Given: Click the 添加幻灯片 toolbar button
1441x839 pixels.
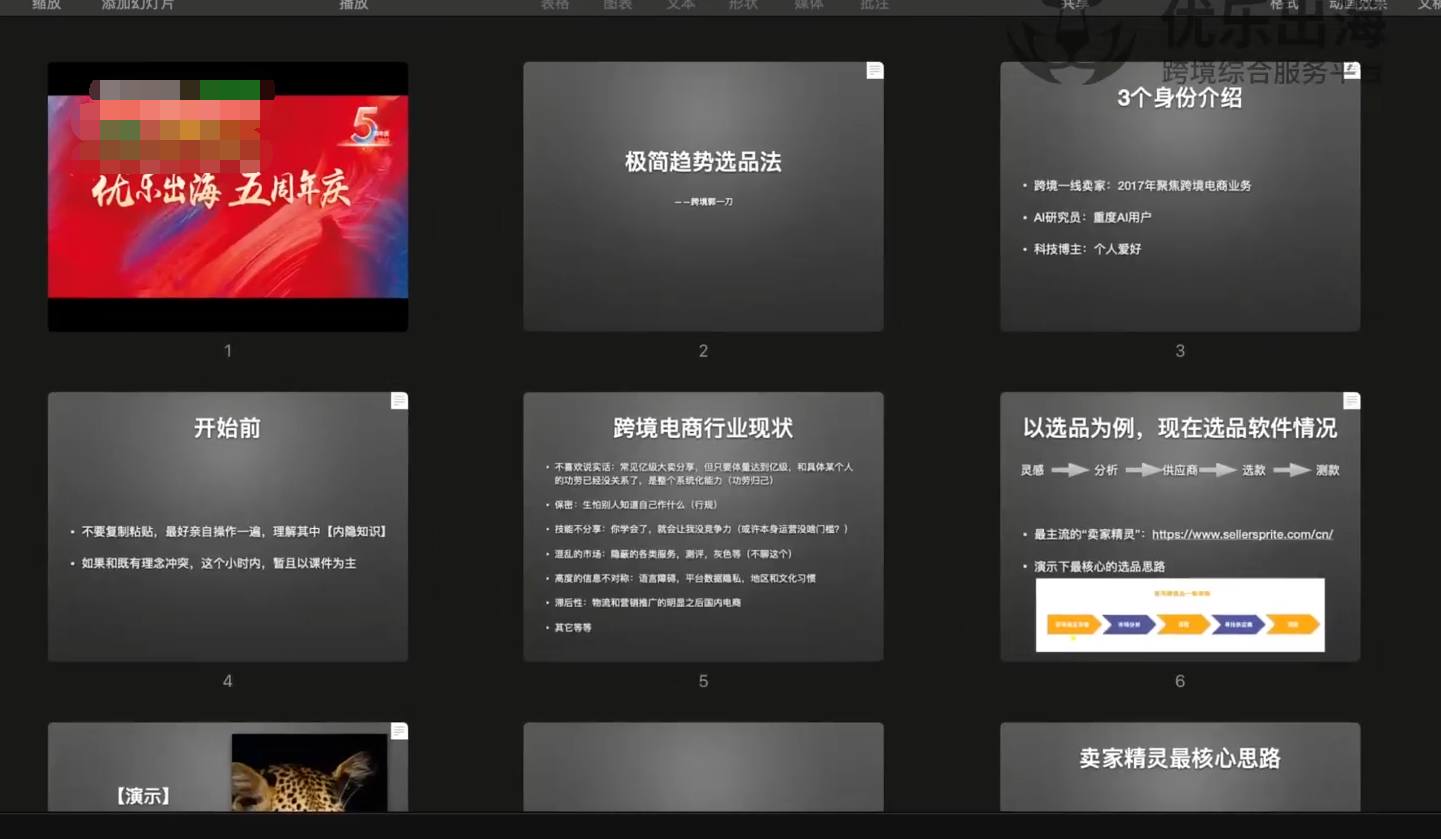Looking at the screenshot, I should 138,5.
